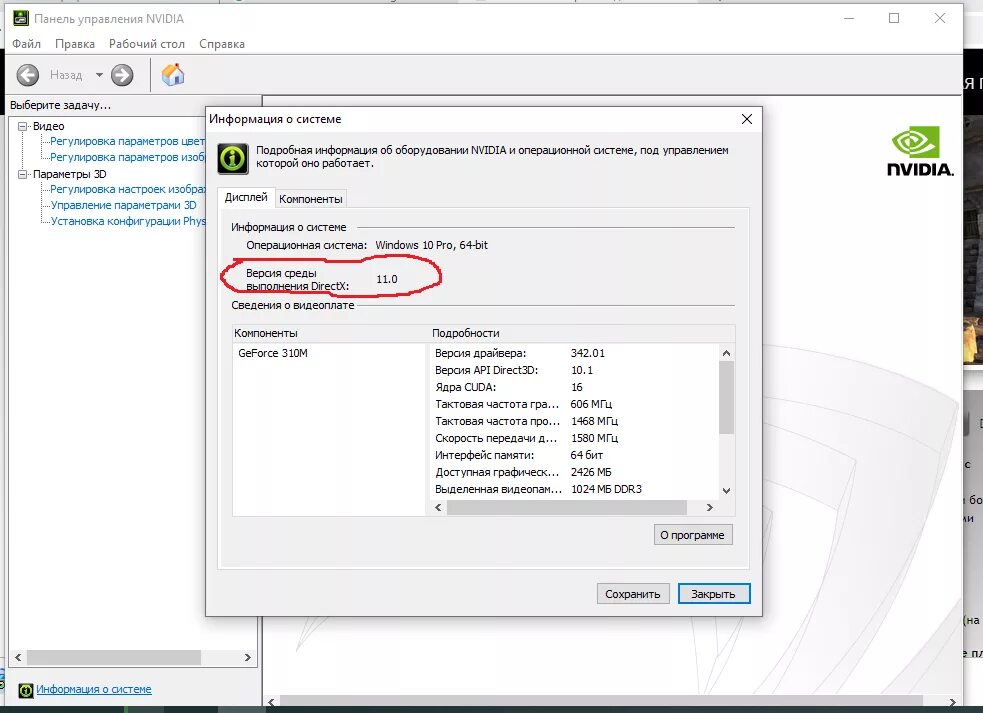
Task: Open the Рабочий стол menu
Action: pyautogui.click(x=147, y=44)
